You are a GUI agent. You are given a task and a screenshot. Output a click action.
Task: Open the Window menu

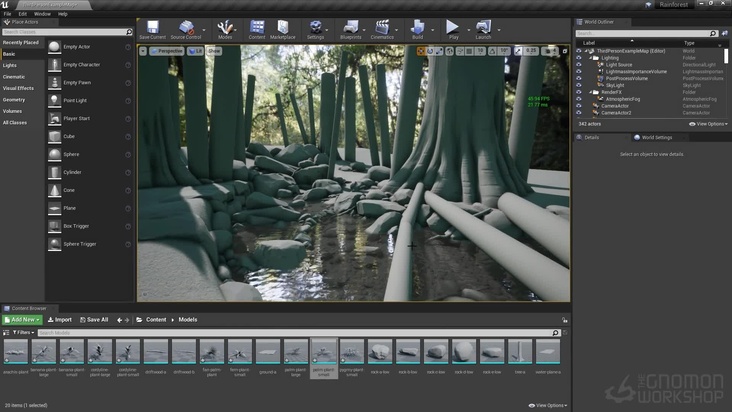(42, 14)
